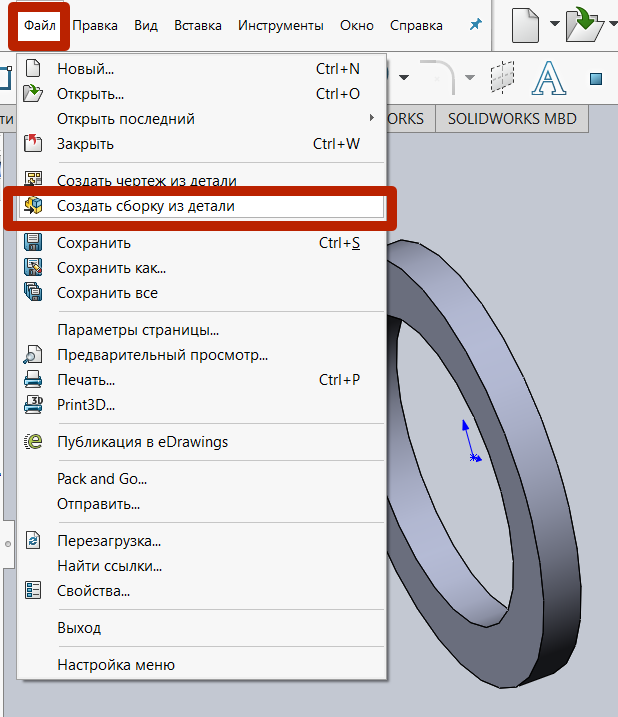
Task: Click the large text 'A' tool icon
Action: click(548, 78)
